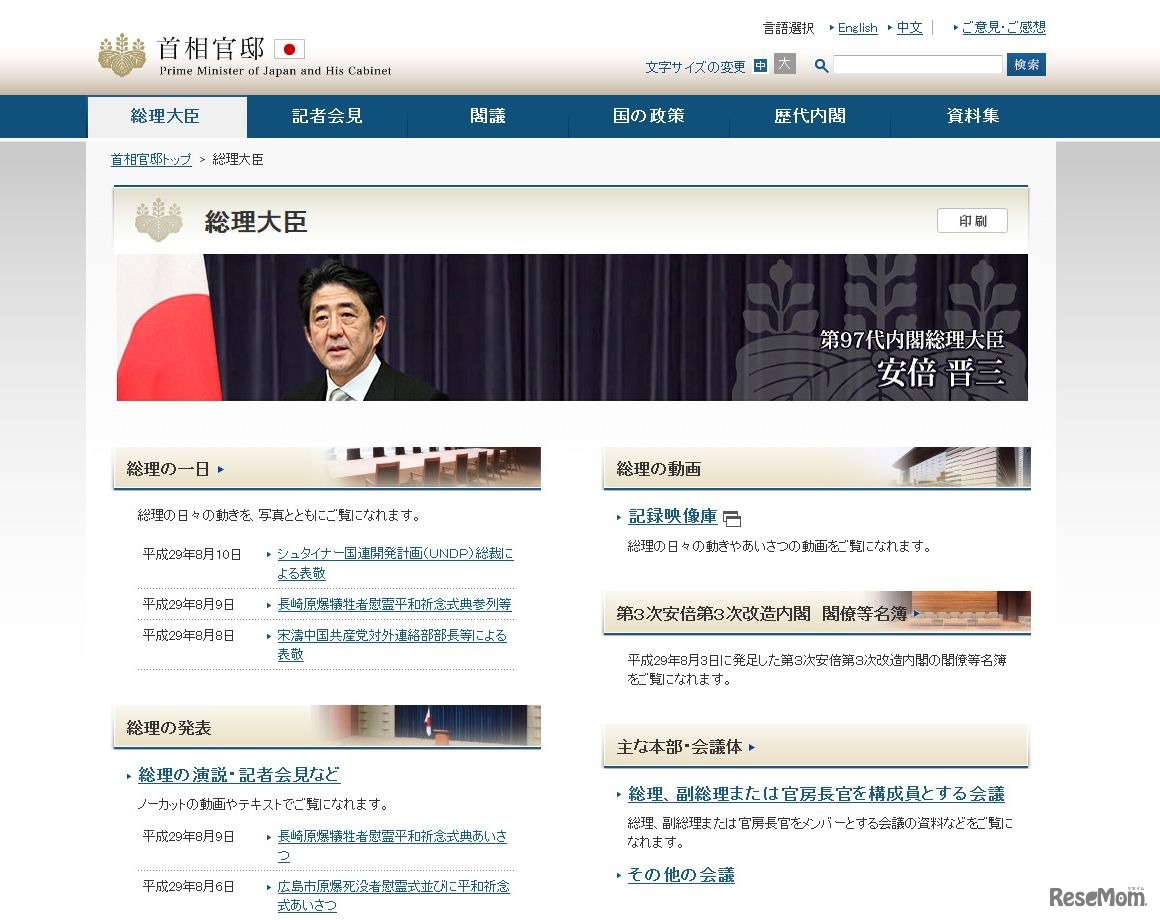Switch to the 記者会見 tab
1160x920 pixels.
327,117
